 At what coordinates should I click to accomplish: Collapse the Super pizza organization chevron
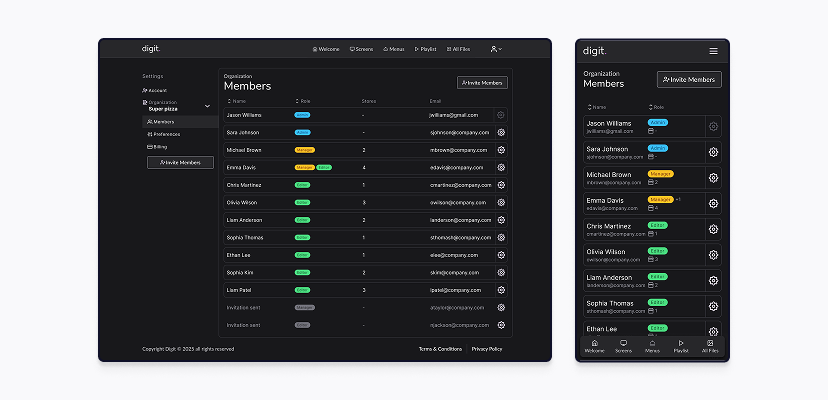(x=207, y=106)
